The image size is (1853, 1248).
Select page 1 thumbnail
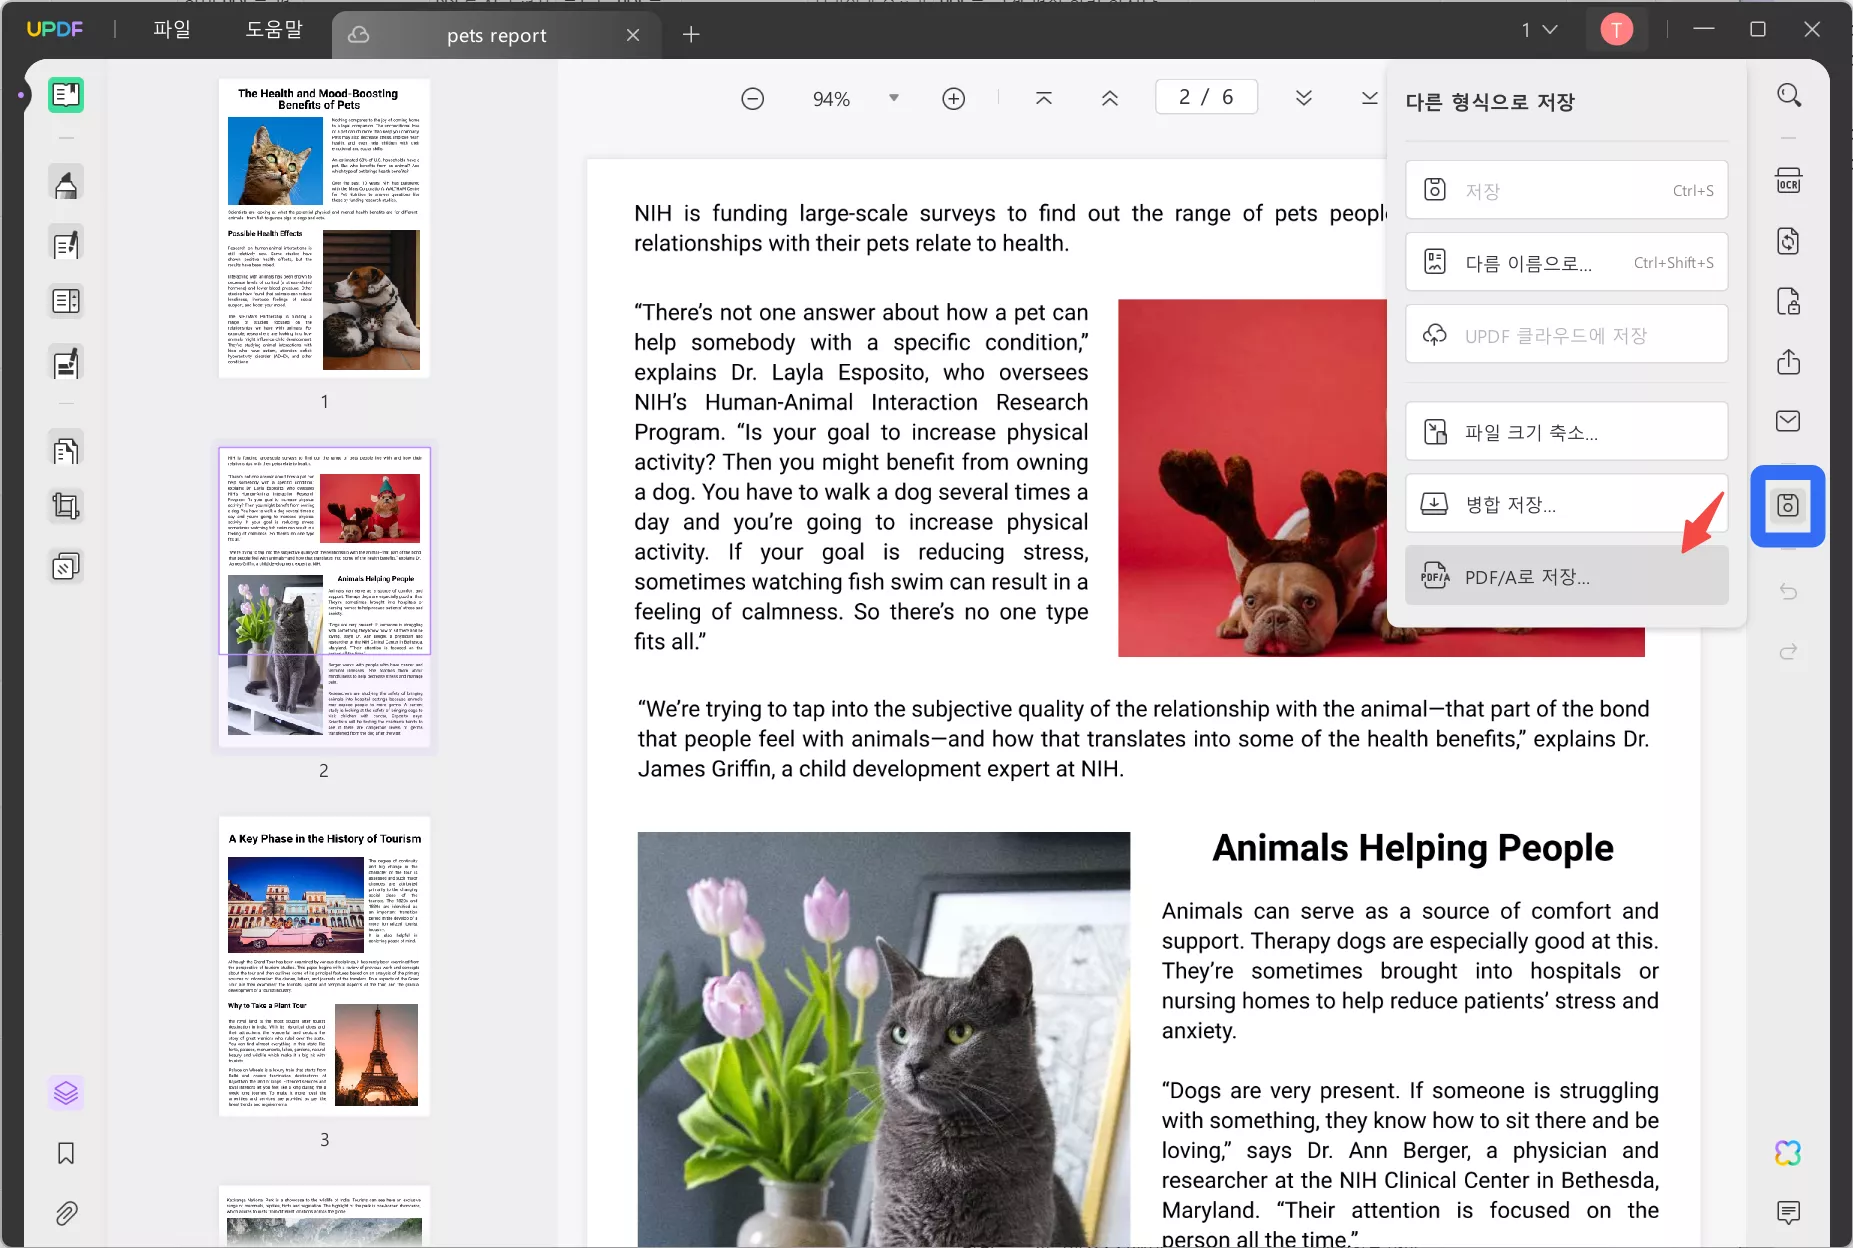click(324, 228)
